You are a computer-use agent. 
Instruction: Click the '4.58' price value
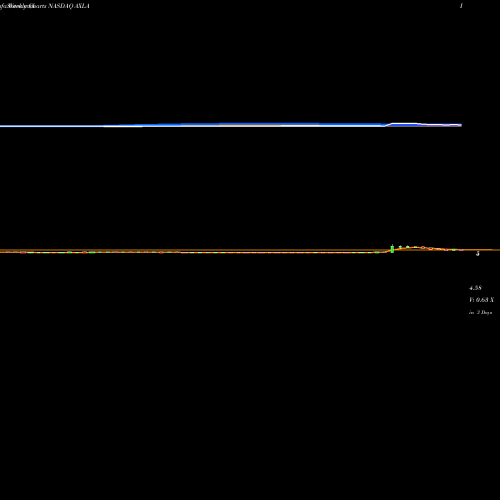click(x=475, y=288)
